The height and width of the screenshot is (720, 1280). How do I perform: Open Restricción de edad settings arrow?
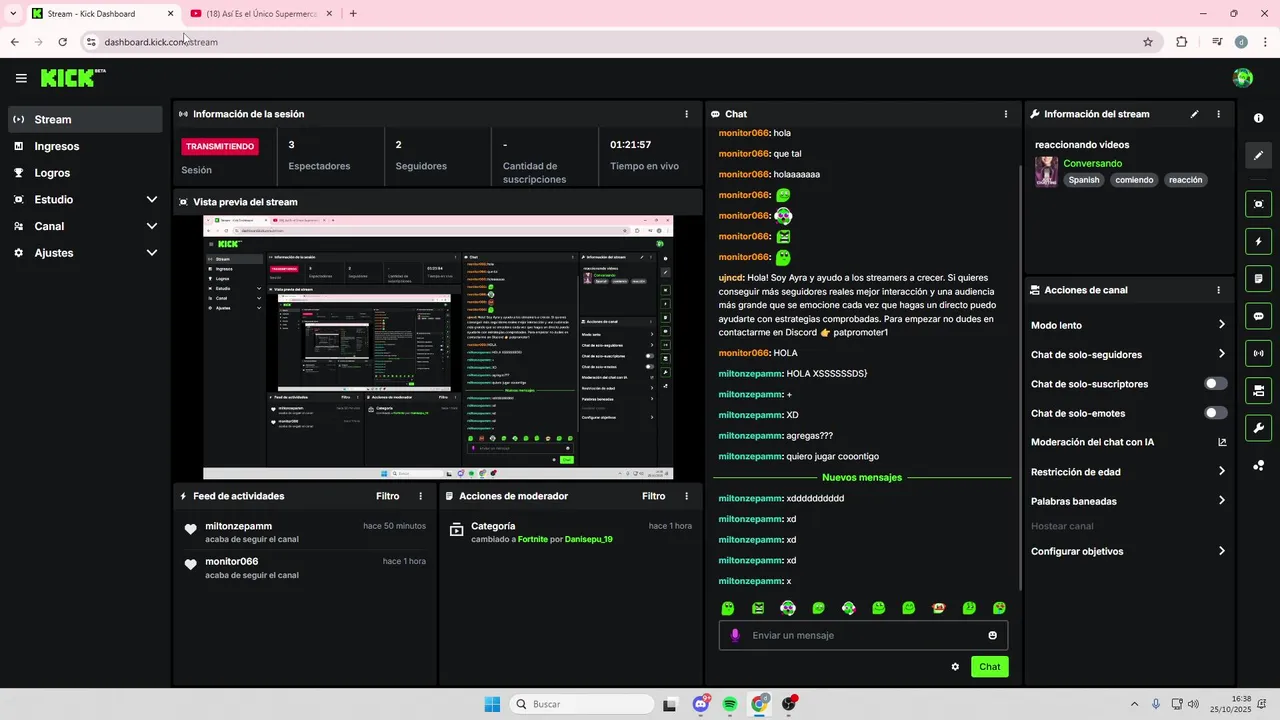click(1221, 472)
